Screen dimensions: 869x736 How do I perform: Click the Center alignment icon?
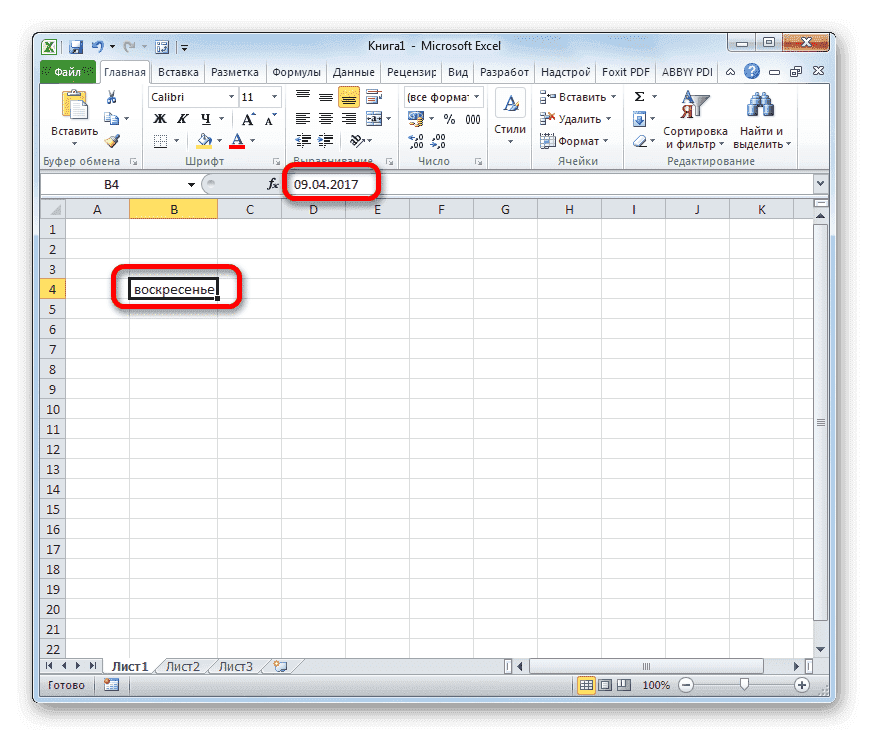(325, 118)
